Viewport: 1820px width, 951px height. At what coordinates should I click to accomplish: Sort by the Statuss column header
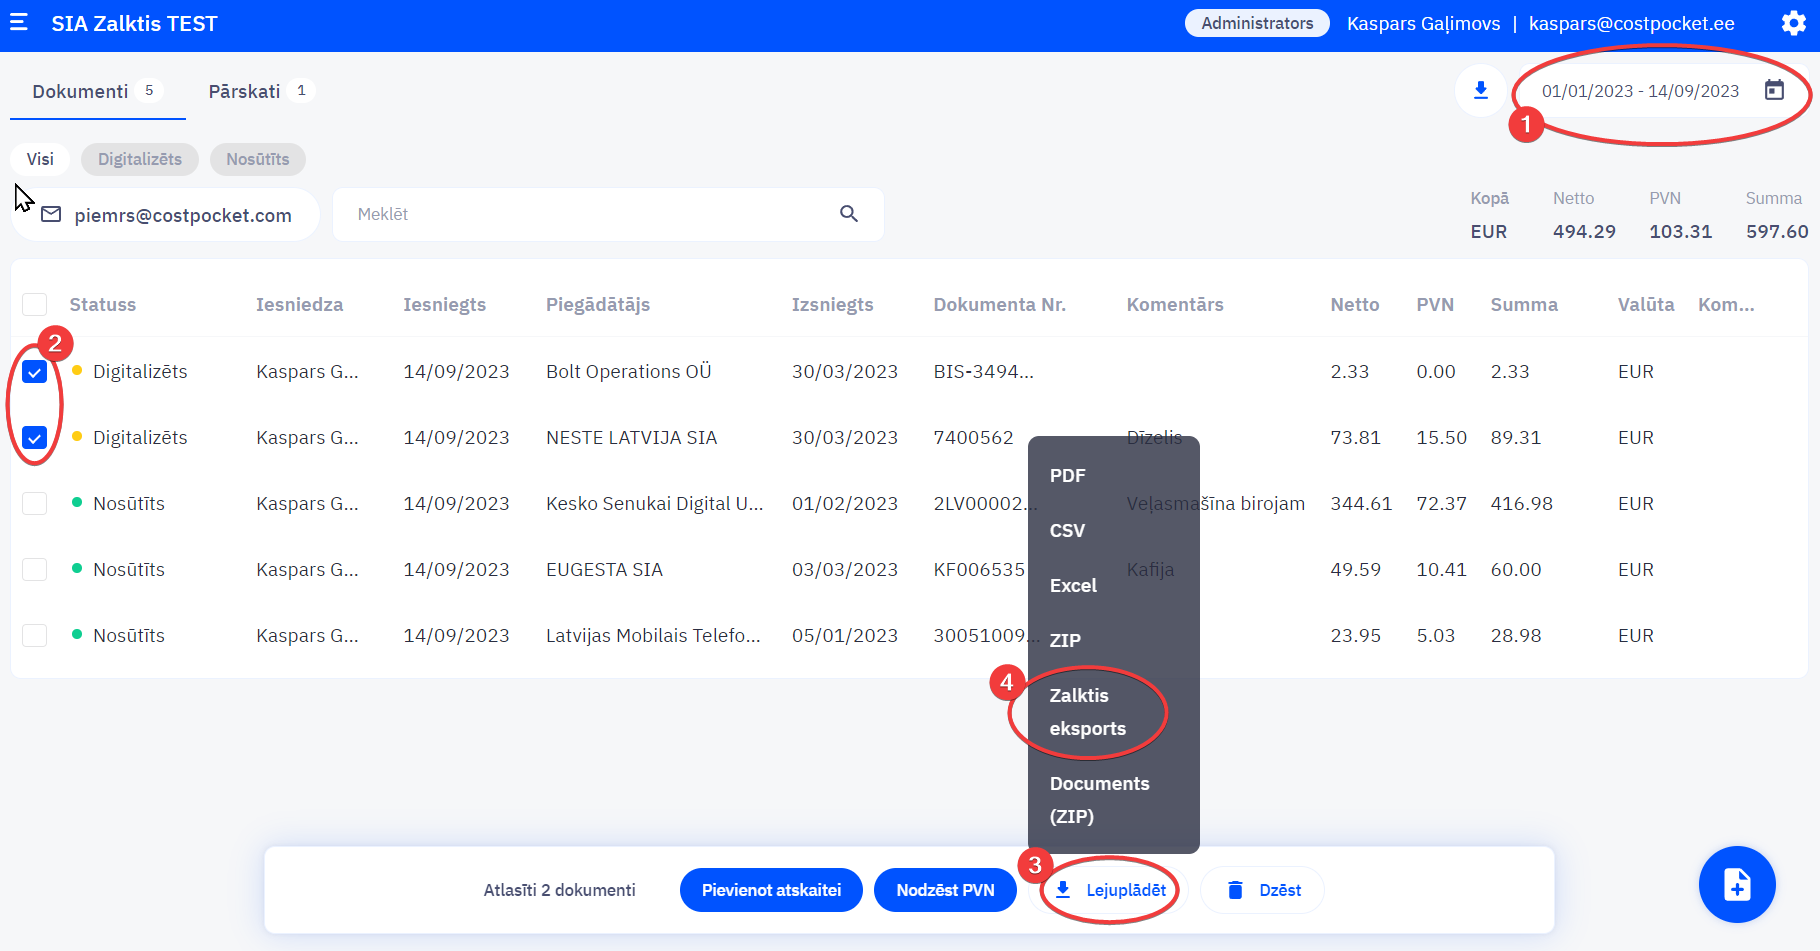(x=102, y=305)
